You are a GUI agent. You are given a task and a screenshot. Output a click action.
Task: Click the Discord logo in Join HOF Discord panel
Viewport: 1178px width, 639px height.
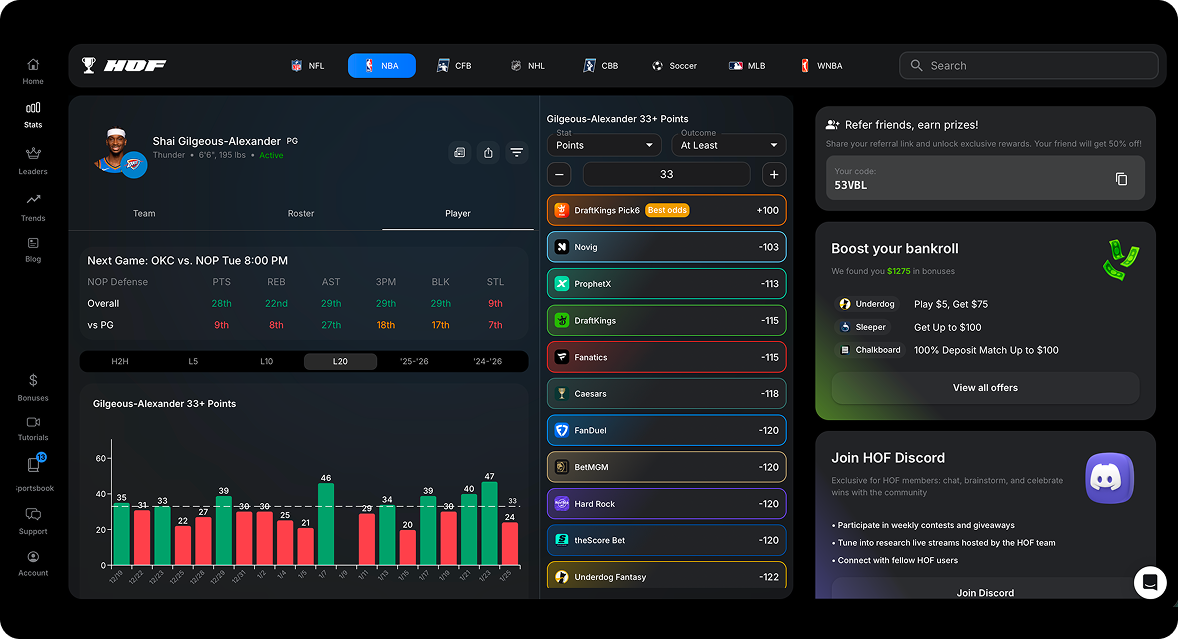[1109, 478]
